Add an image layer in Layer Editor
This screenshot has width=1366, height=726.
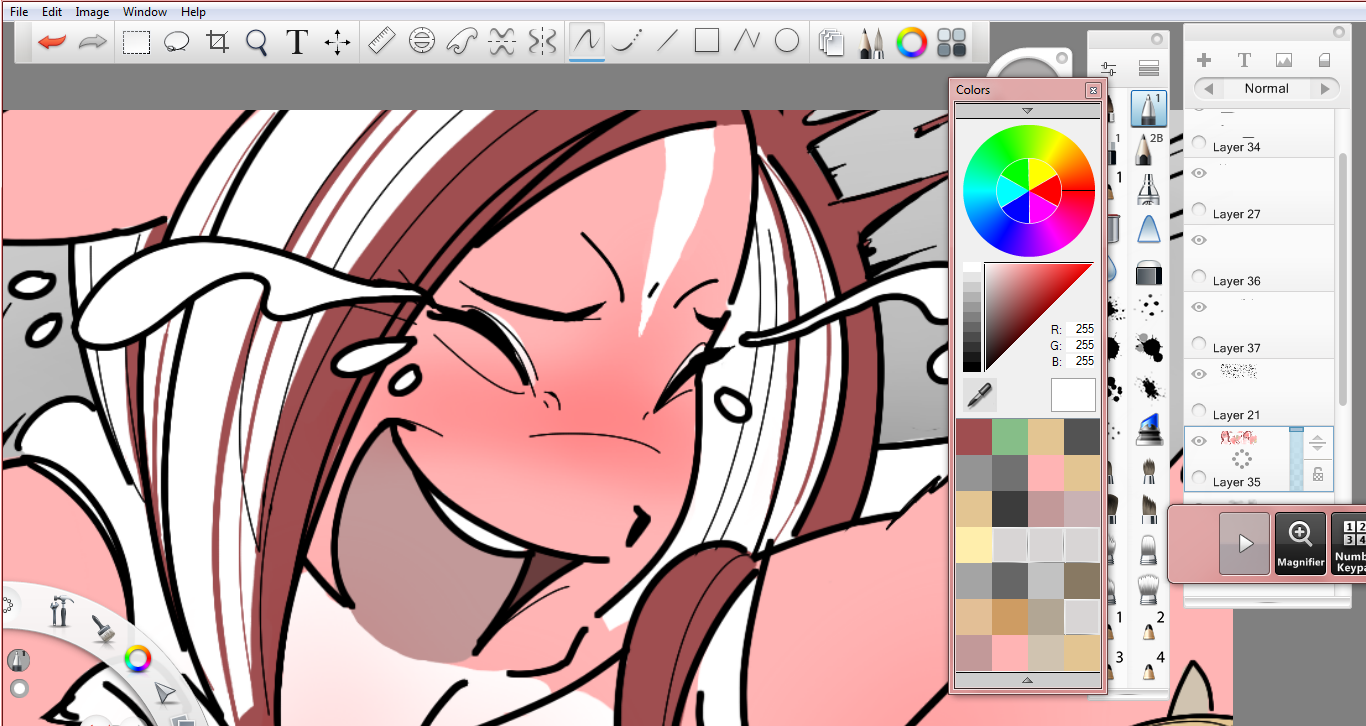click(1284, 60)
